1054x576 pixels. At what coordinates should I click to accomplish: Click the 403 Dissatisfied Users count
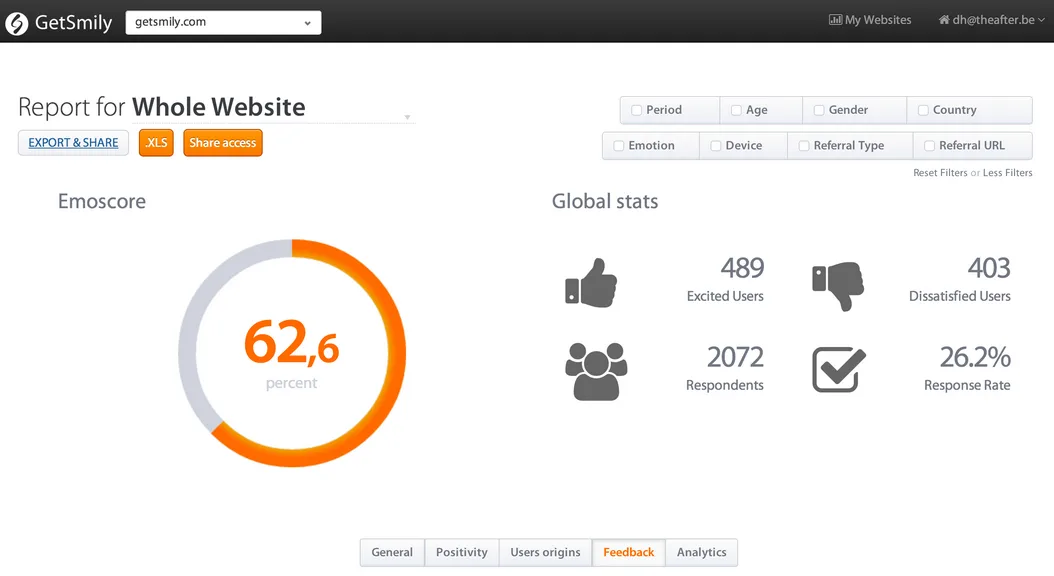point(989,268)
